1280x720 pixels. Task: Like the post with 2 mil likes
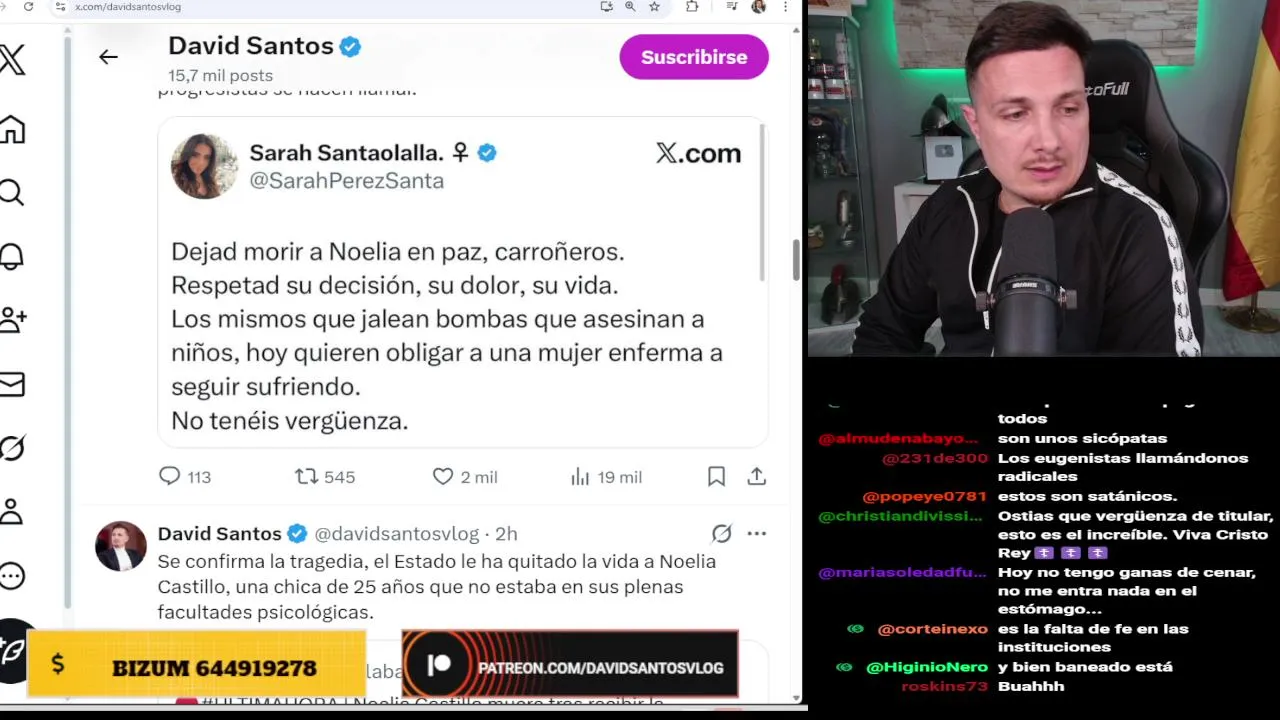[464, 477]
